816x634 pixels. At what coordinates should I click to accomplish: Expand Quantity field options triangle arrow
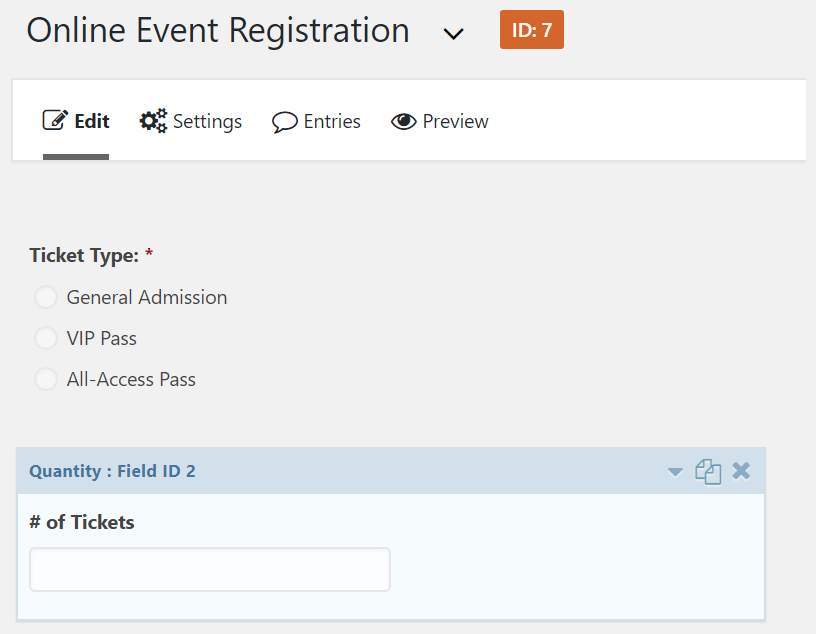pos(675,472)
